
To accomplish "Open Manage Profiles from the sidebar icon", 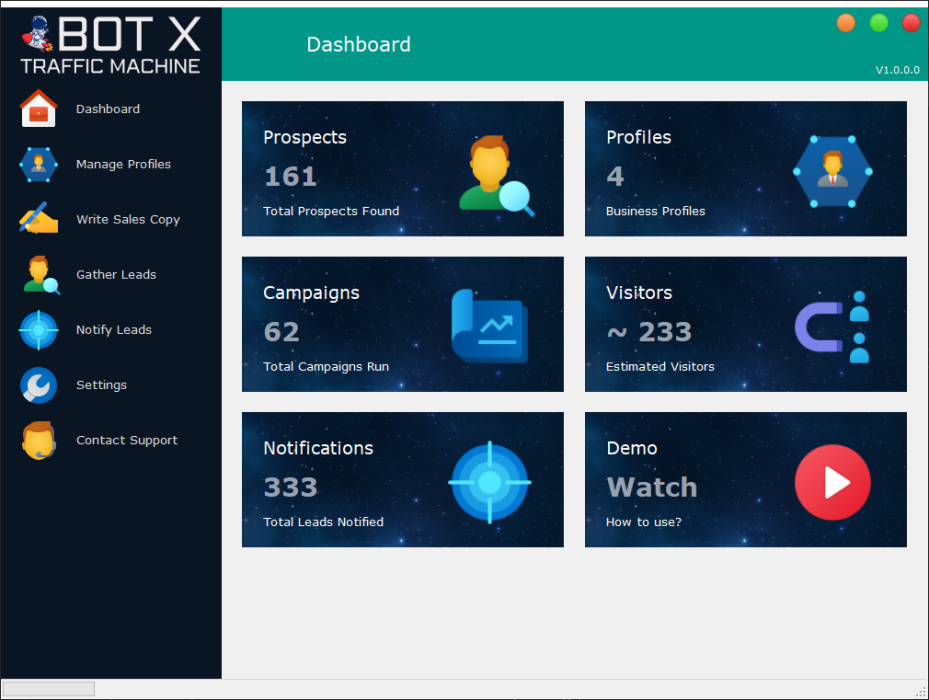I will pos(38,163).
